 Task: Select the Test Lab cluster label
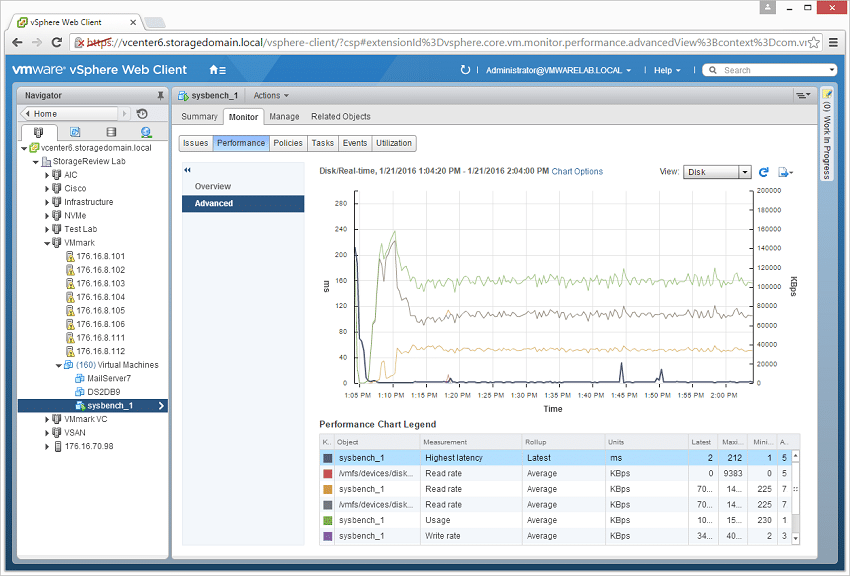[81, 229]
